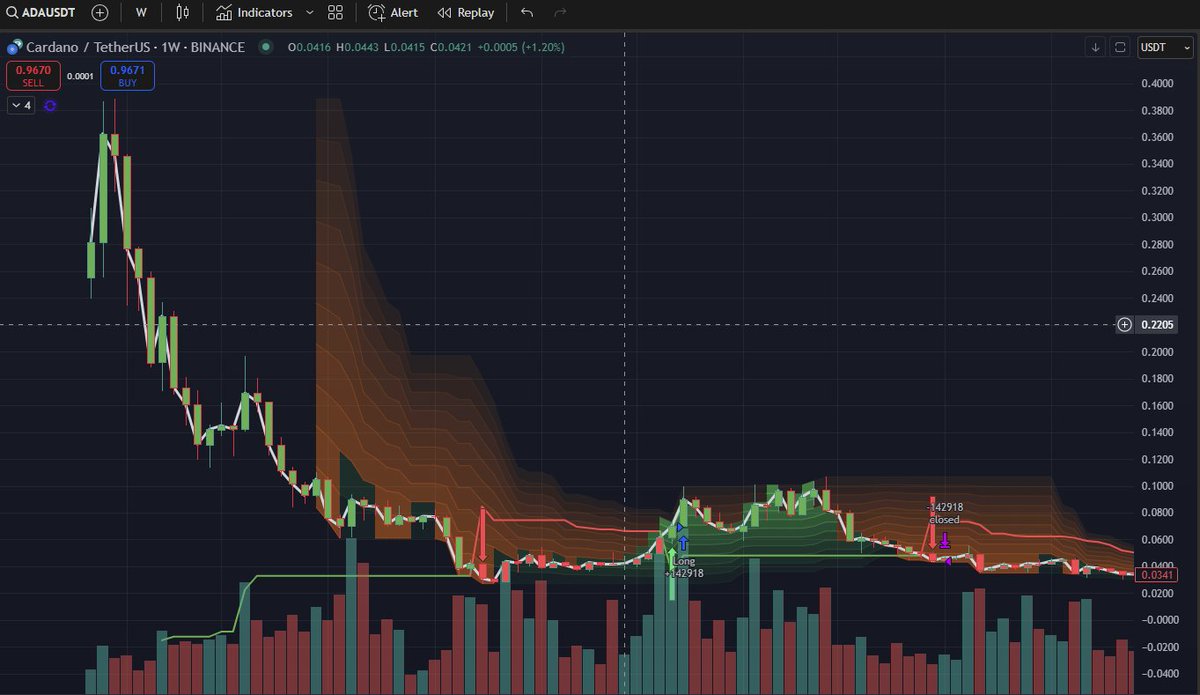
Task: Start bar Replay mode
Action: pyautogui.click(x=464, y=12)
